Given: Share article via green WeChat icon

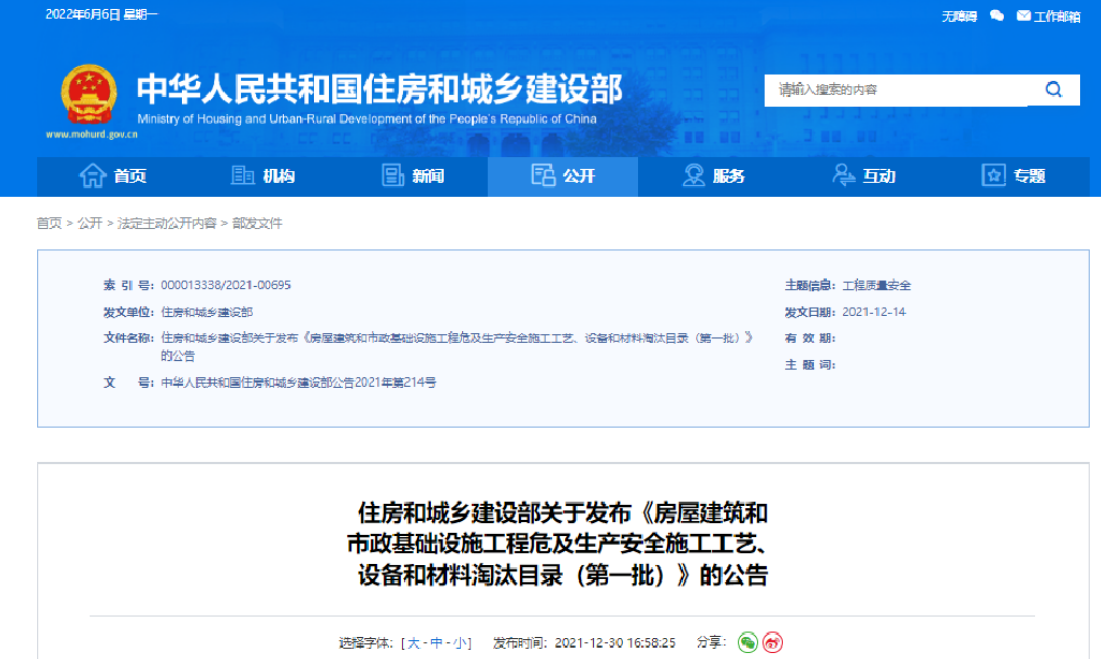Looking at the screenshot, I should [x=747, y=642].
